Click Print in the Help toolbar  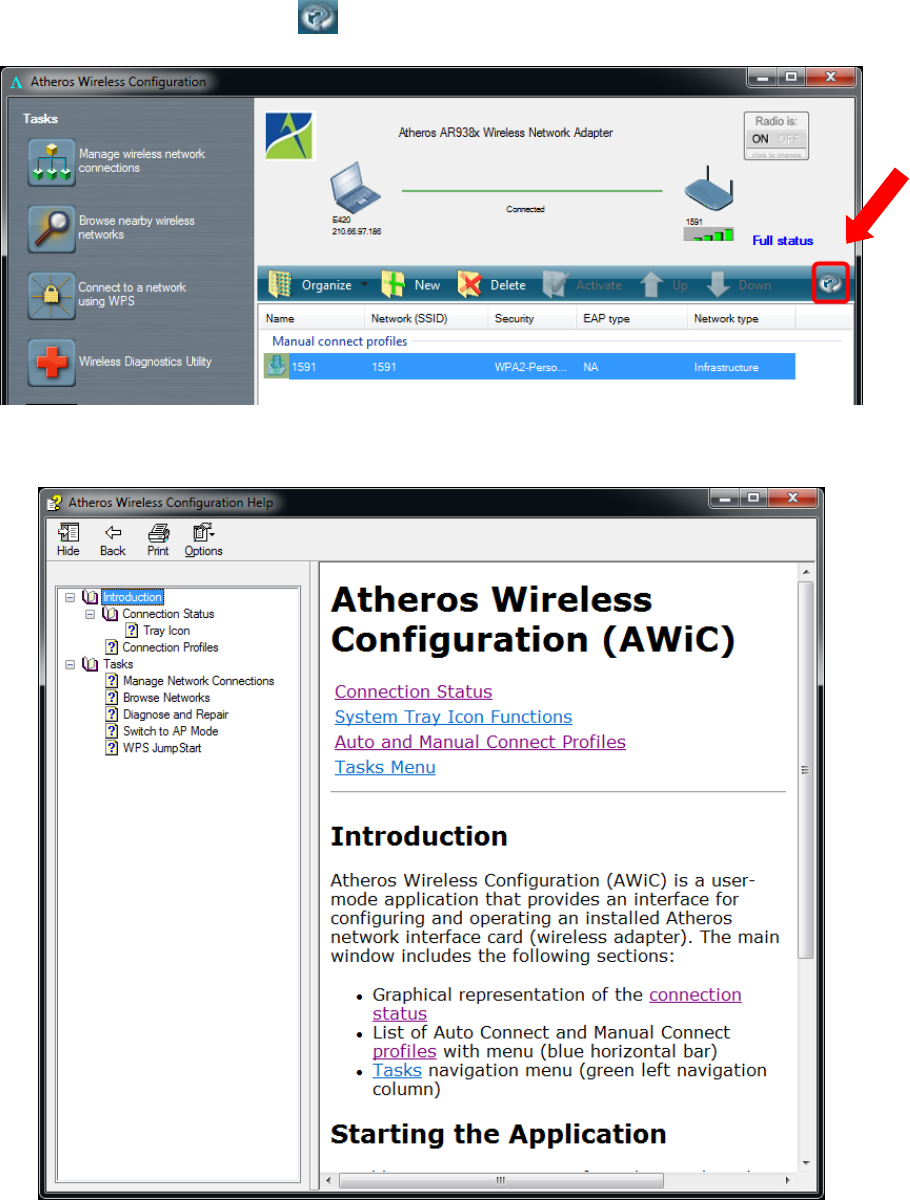pos(158,540)
